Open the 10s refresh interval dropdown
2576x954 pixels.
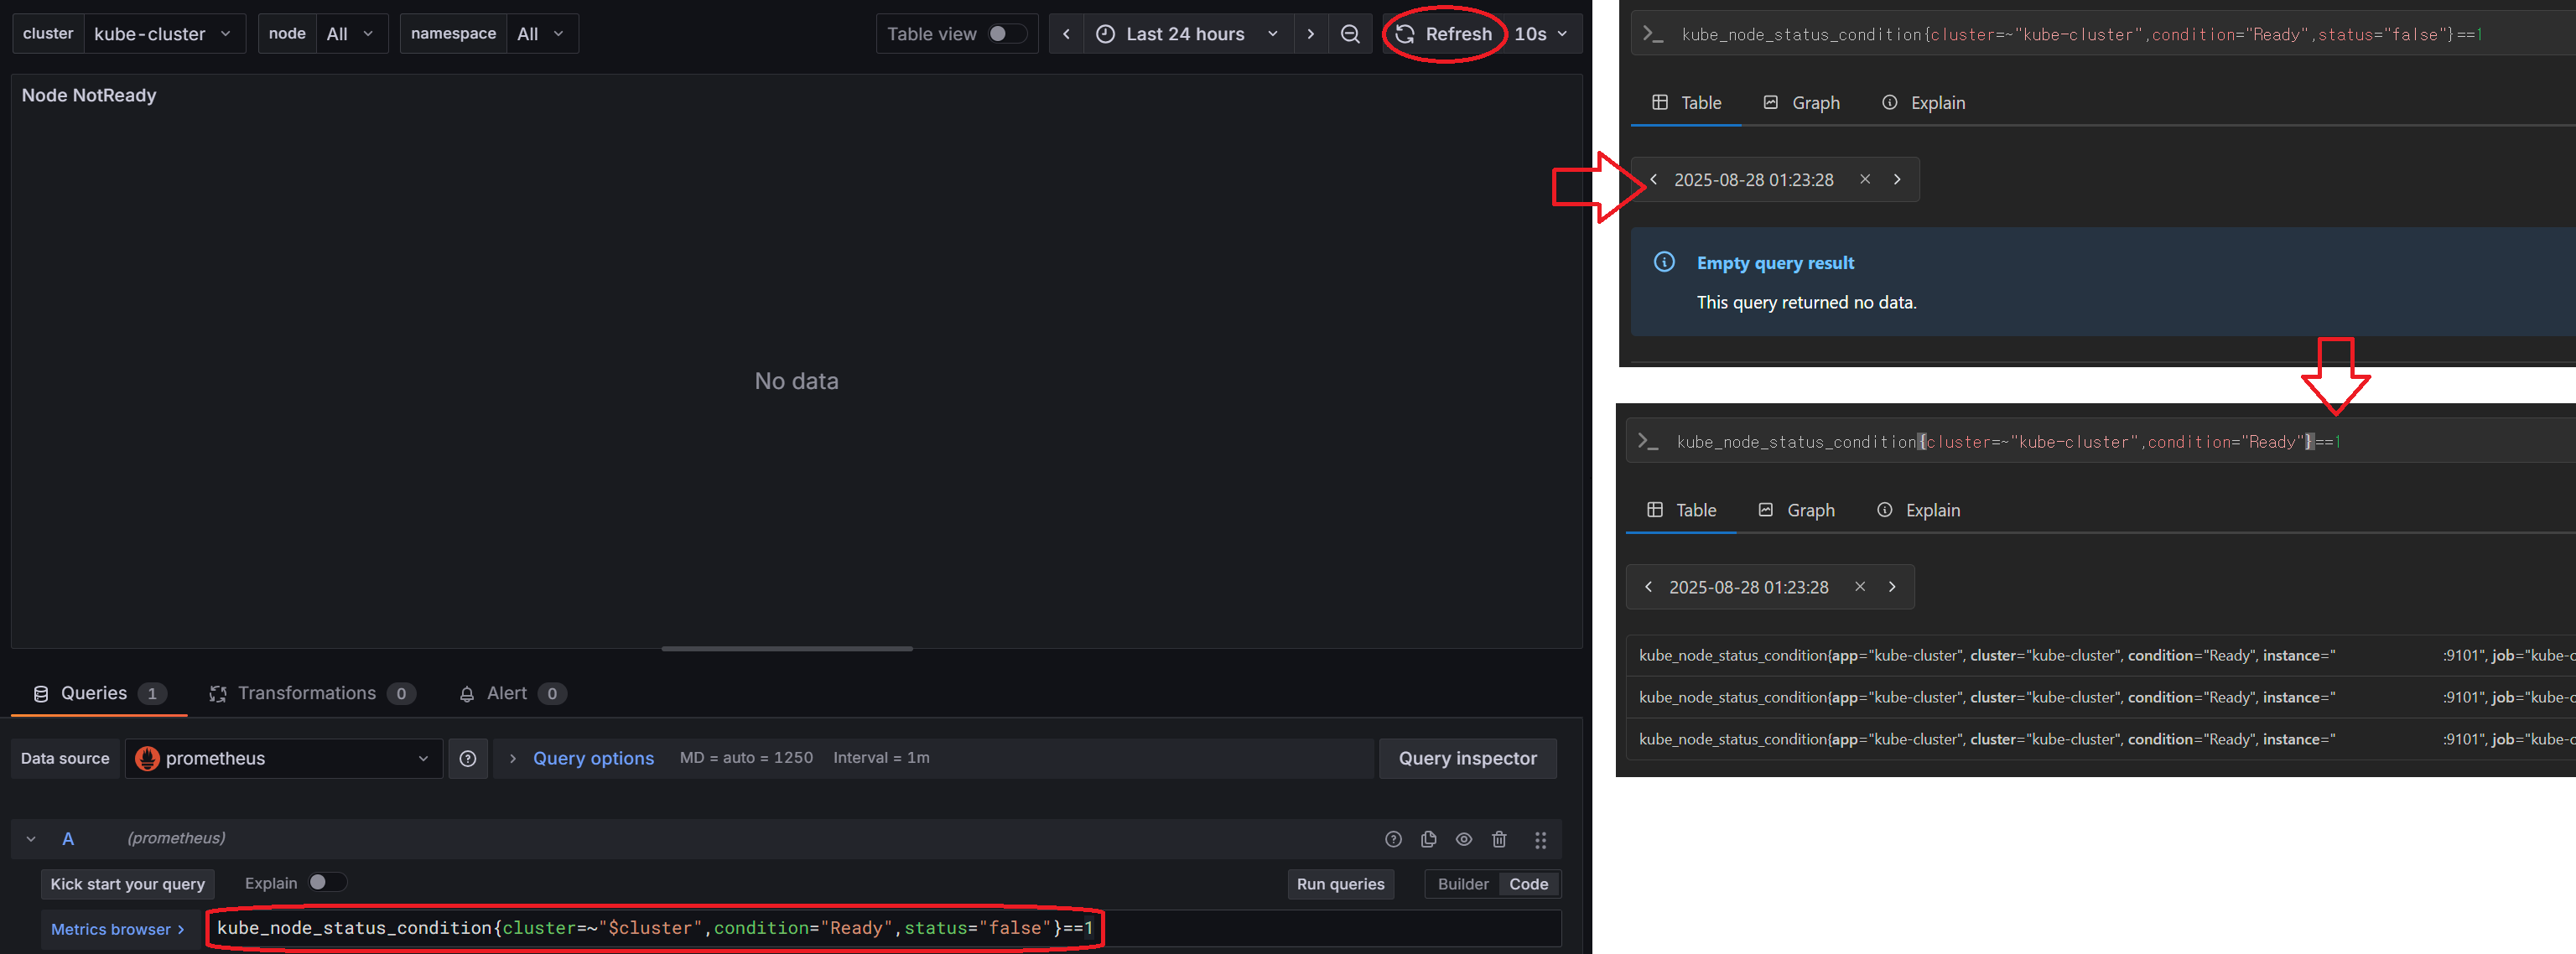tap(1541, 34)
